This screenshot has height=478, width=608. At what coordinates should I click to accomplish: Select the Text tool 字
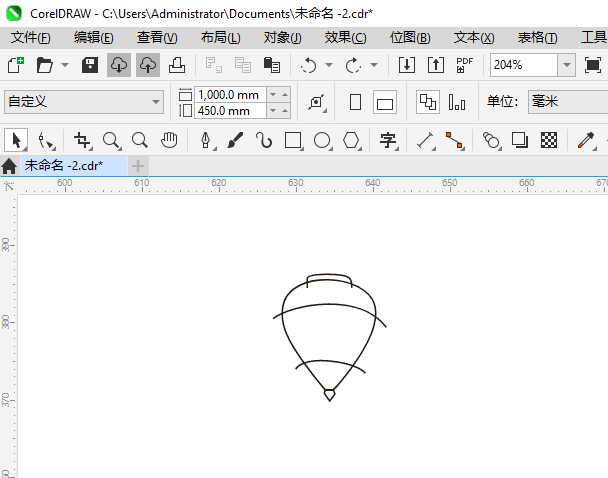point(388,140)
